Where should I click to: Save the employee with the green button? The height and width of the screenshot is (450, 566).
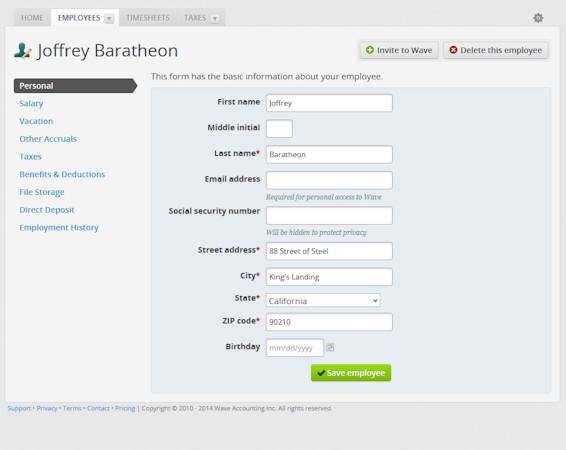(351, 373)
